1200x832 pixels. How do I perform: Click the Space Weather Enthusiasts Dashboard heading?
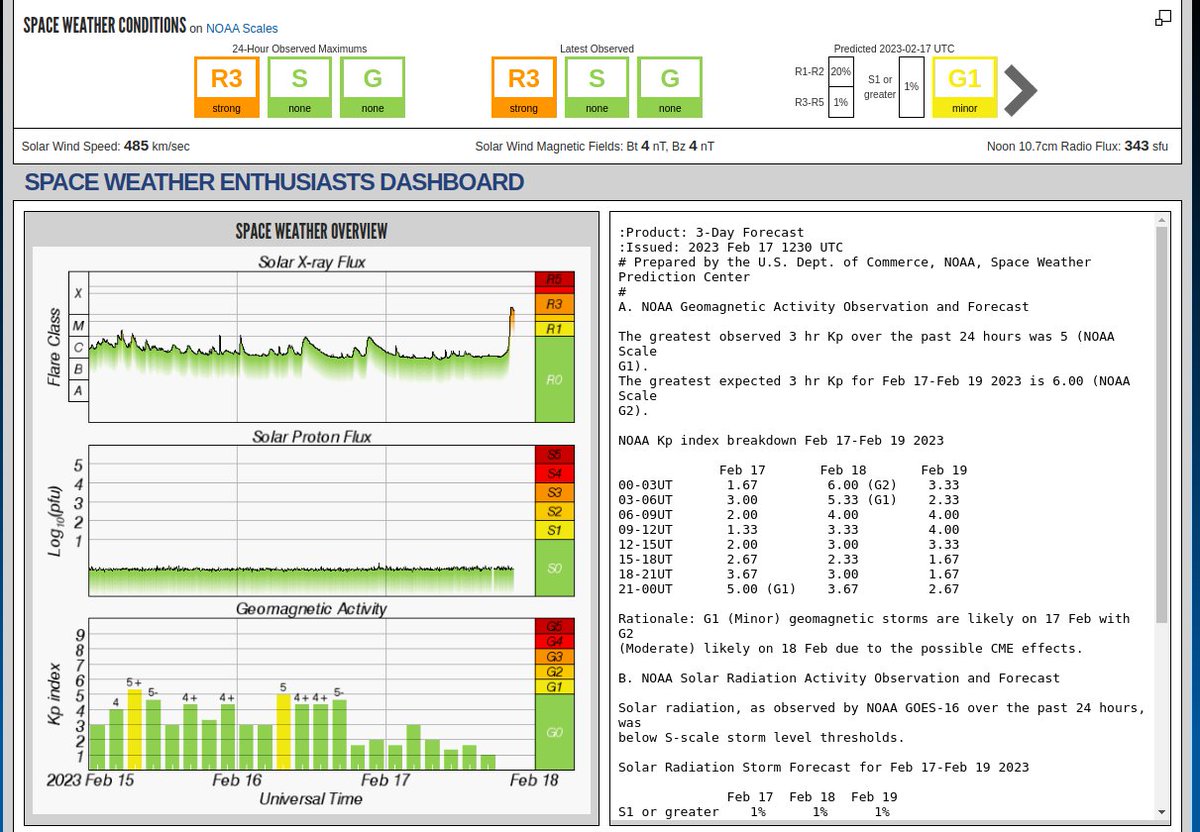click(x=274, y=182)
